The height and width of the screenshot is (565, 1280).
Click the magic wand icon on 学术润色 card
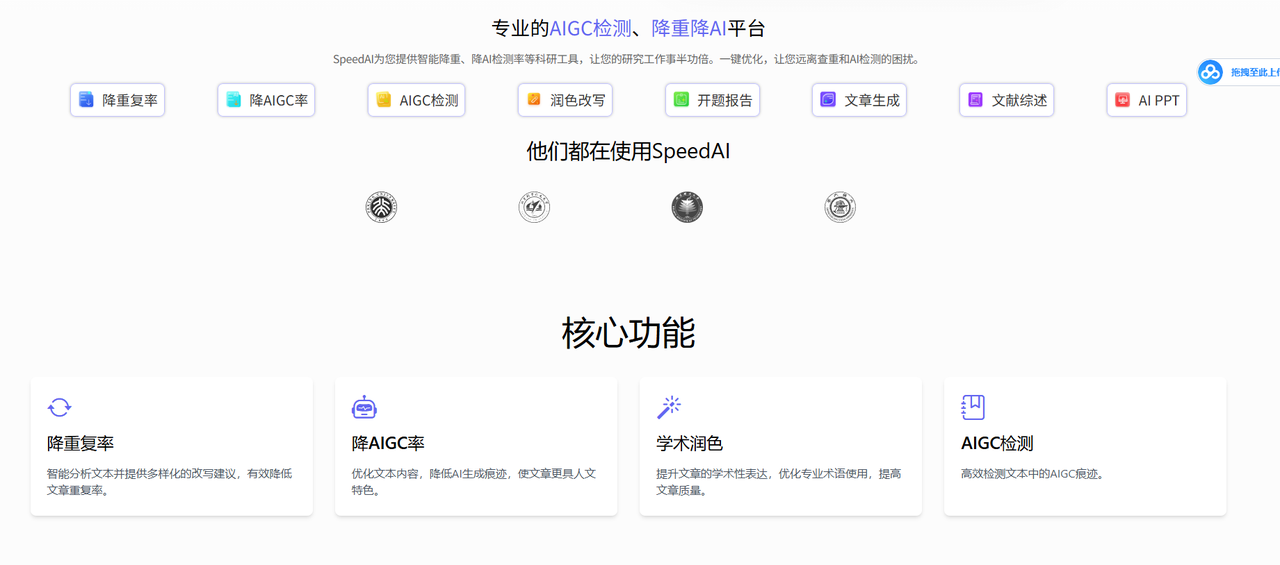(669, 407)
